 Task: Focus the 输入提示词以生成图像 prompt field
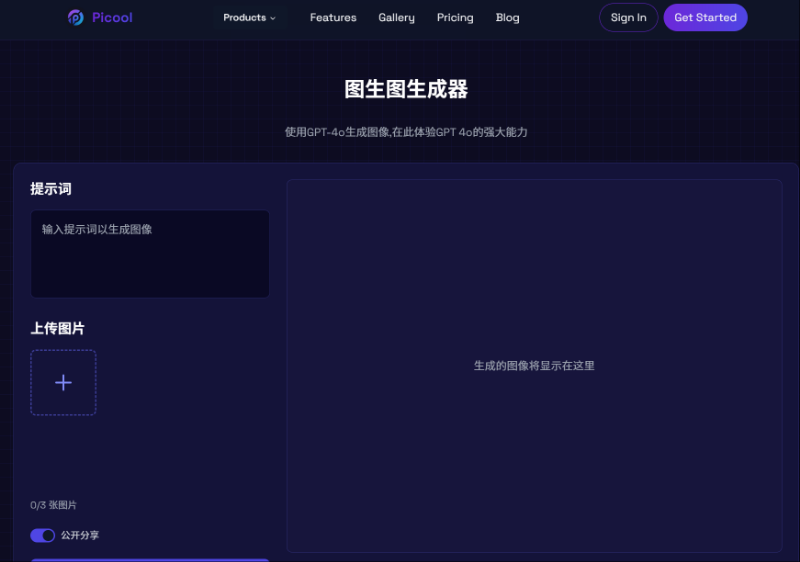(150, 254)
